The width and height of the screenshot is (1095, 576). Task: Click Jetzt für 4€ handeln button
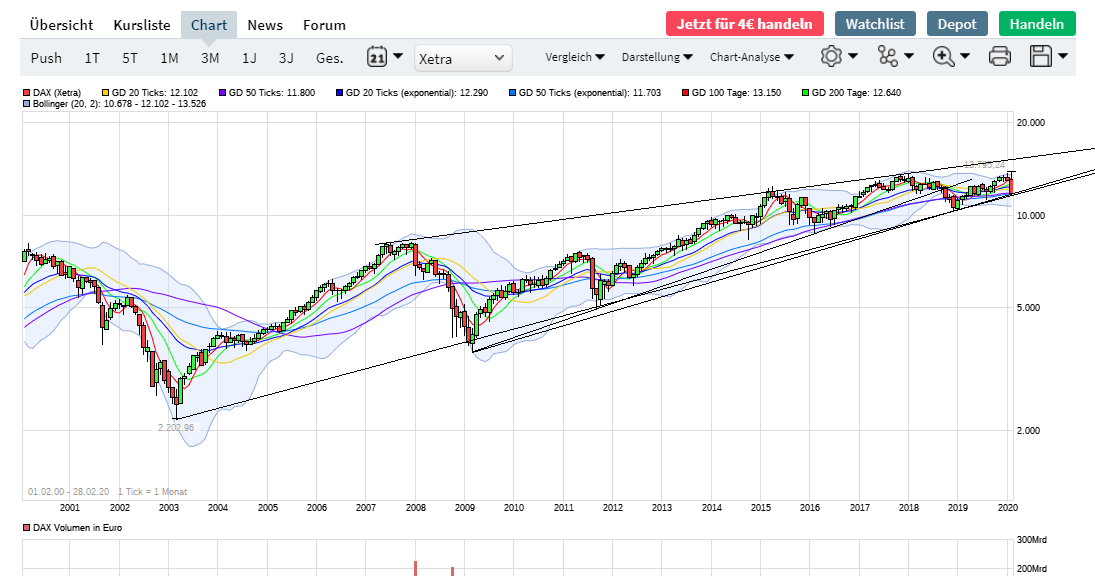(x=745, y=24)
